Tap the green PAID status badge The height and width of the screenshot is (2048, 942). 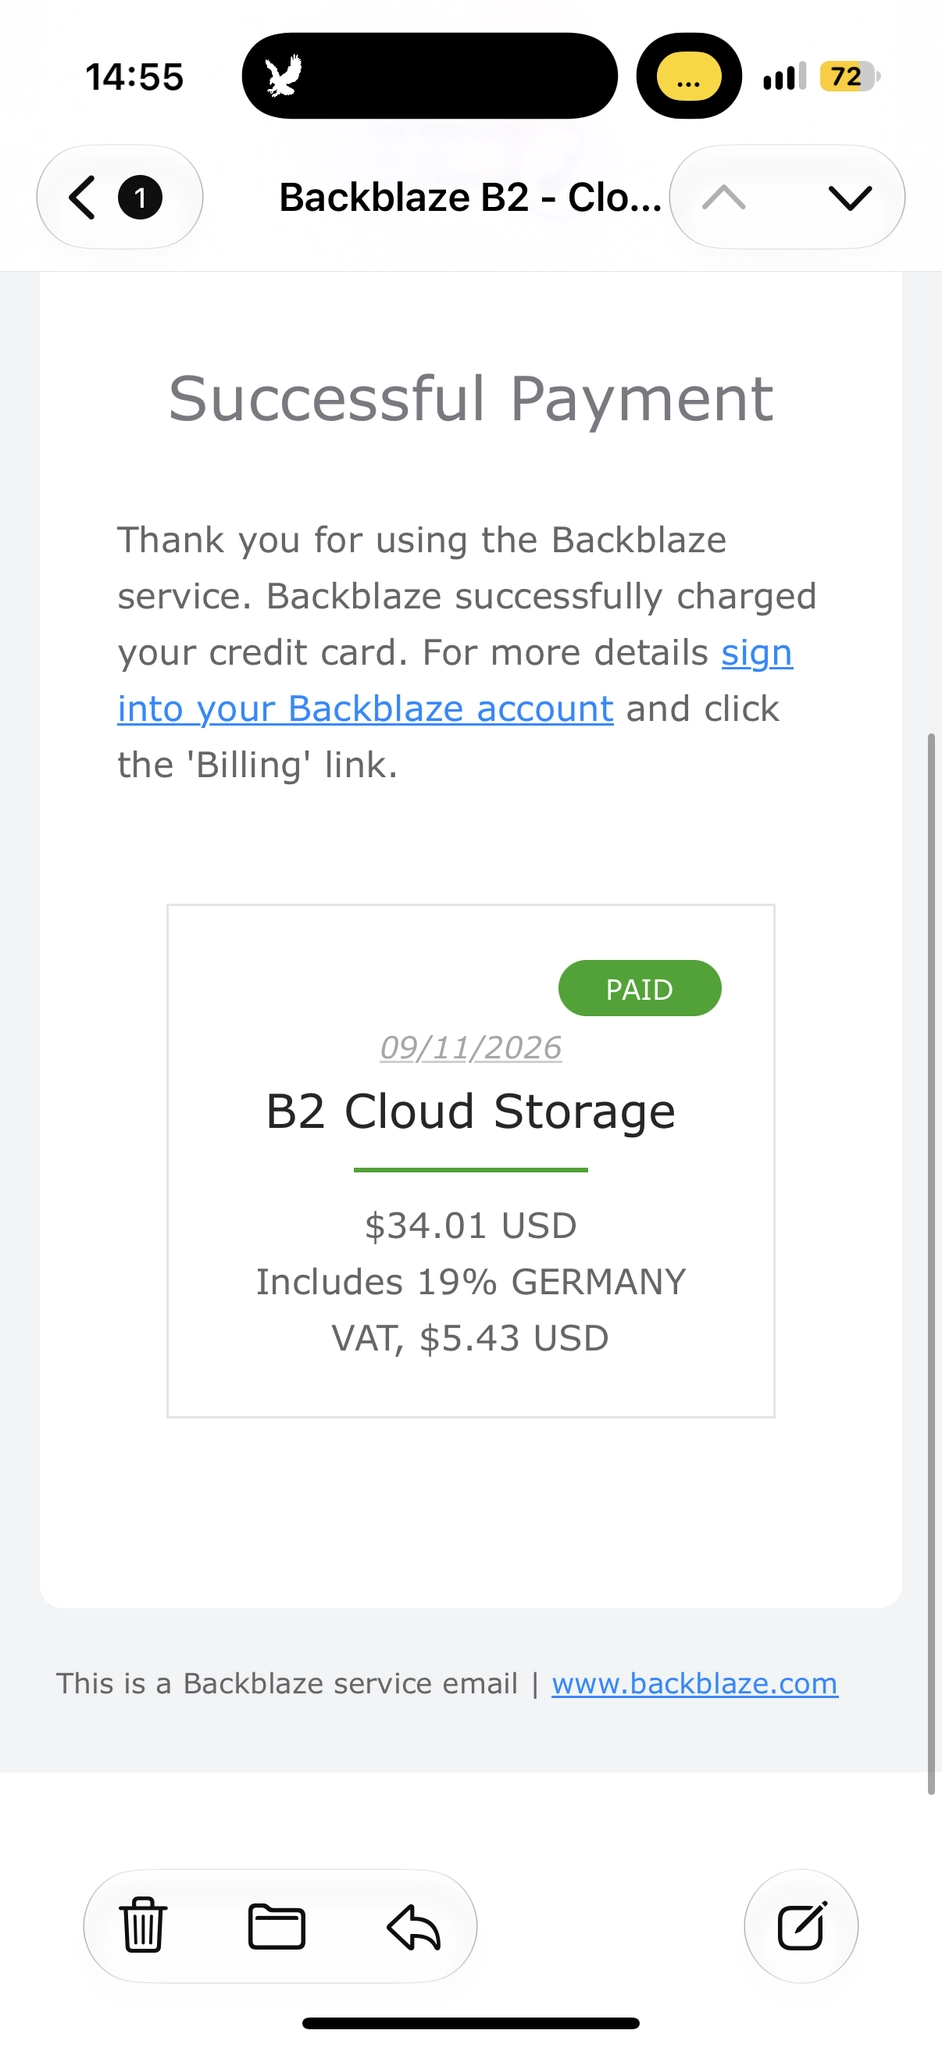(640, 988)
